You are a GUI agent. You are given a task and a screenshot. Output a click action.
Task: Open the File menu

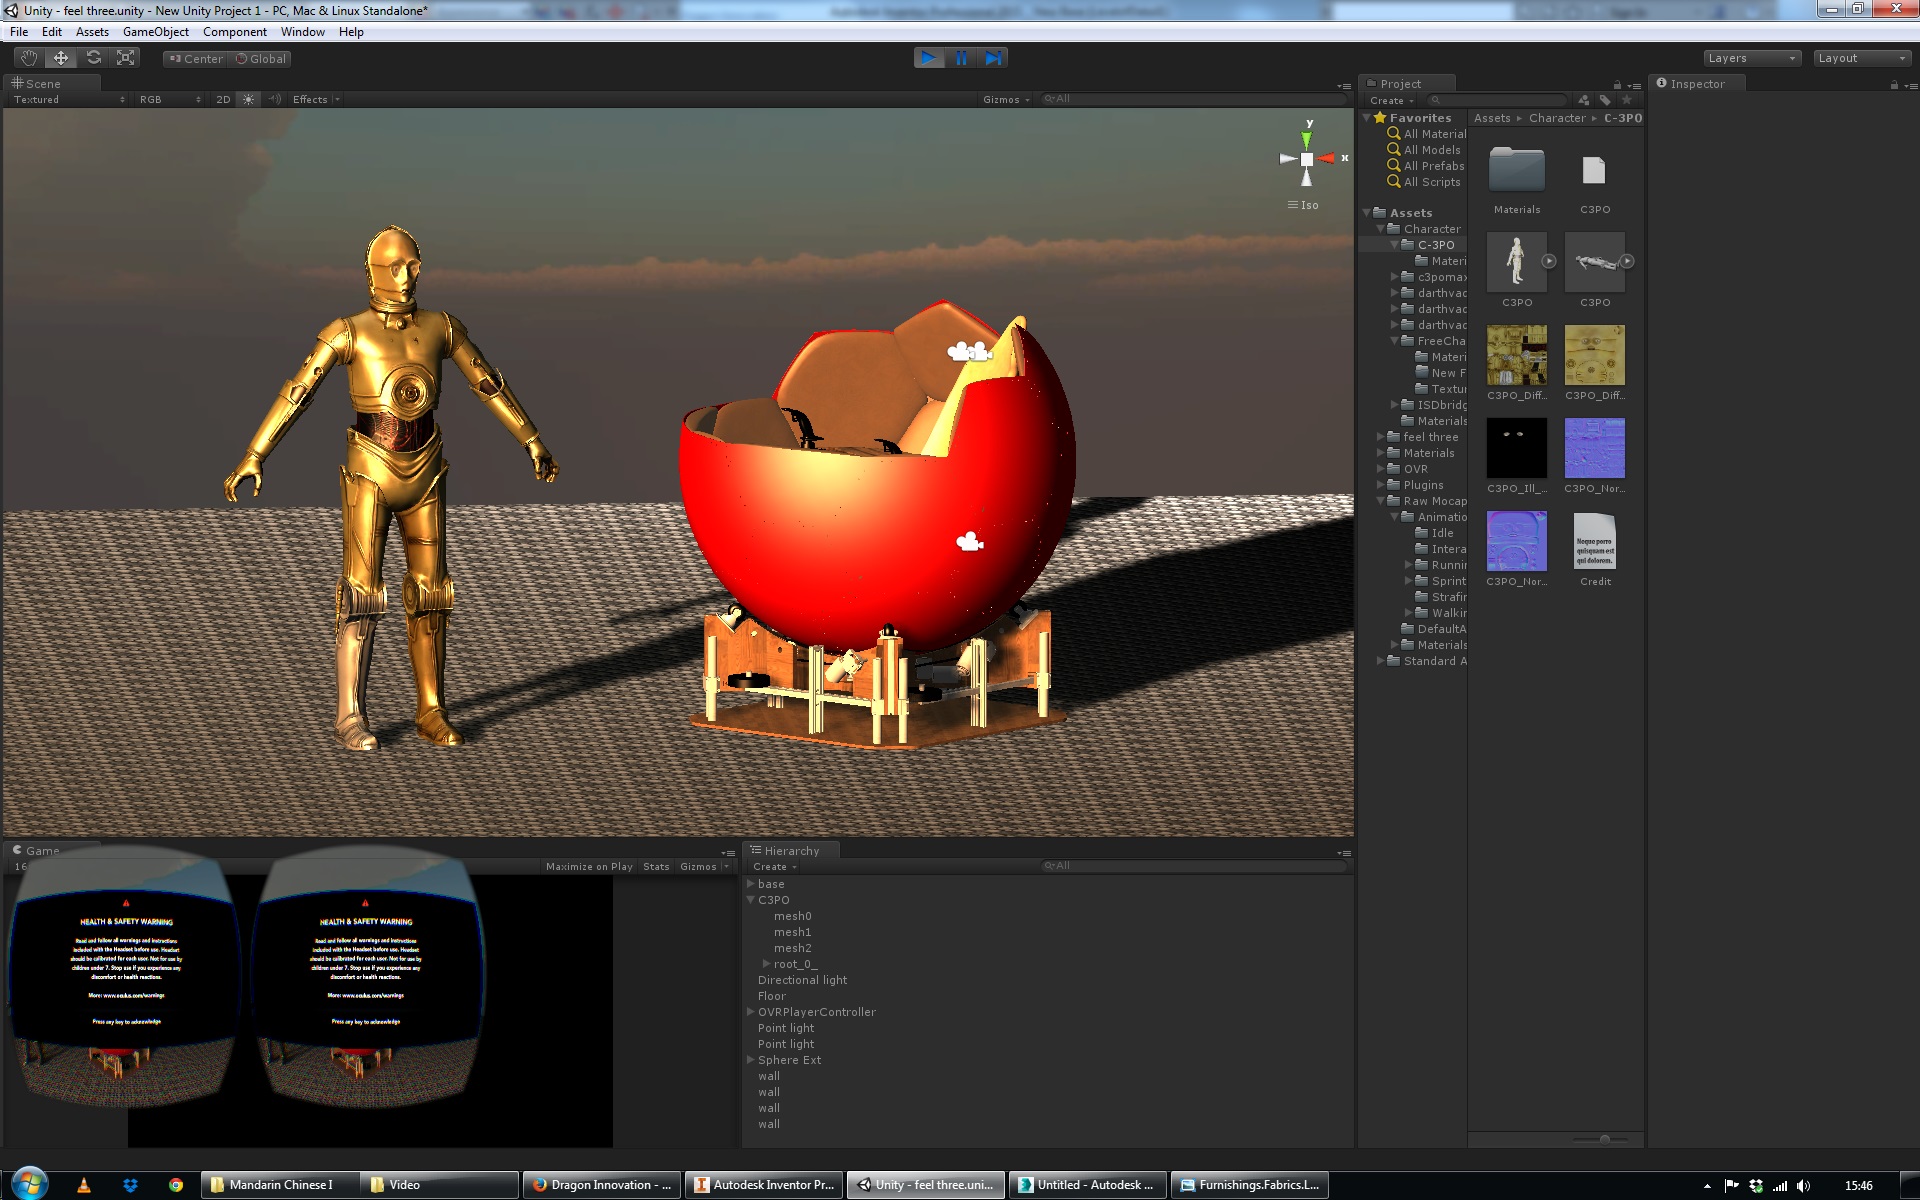(19, 32)
